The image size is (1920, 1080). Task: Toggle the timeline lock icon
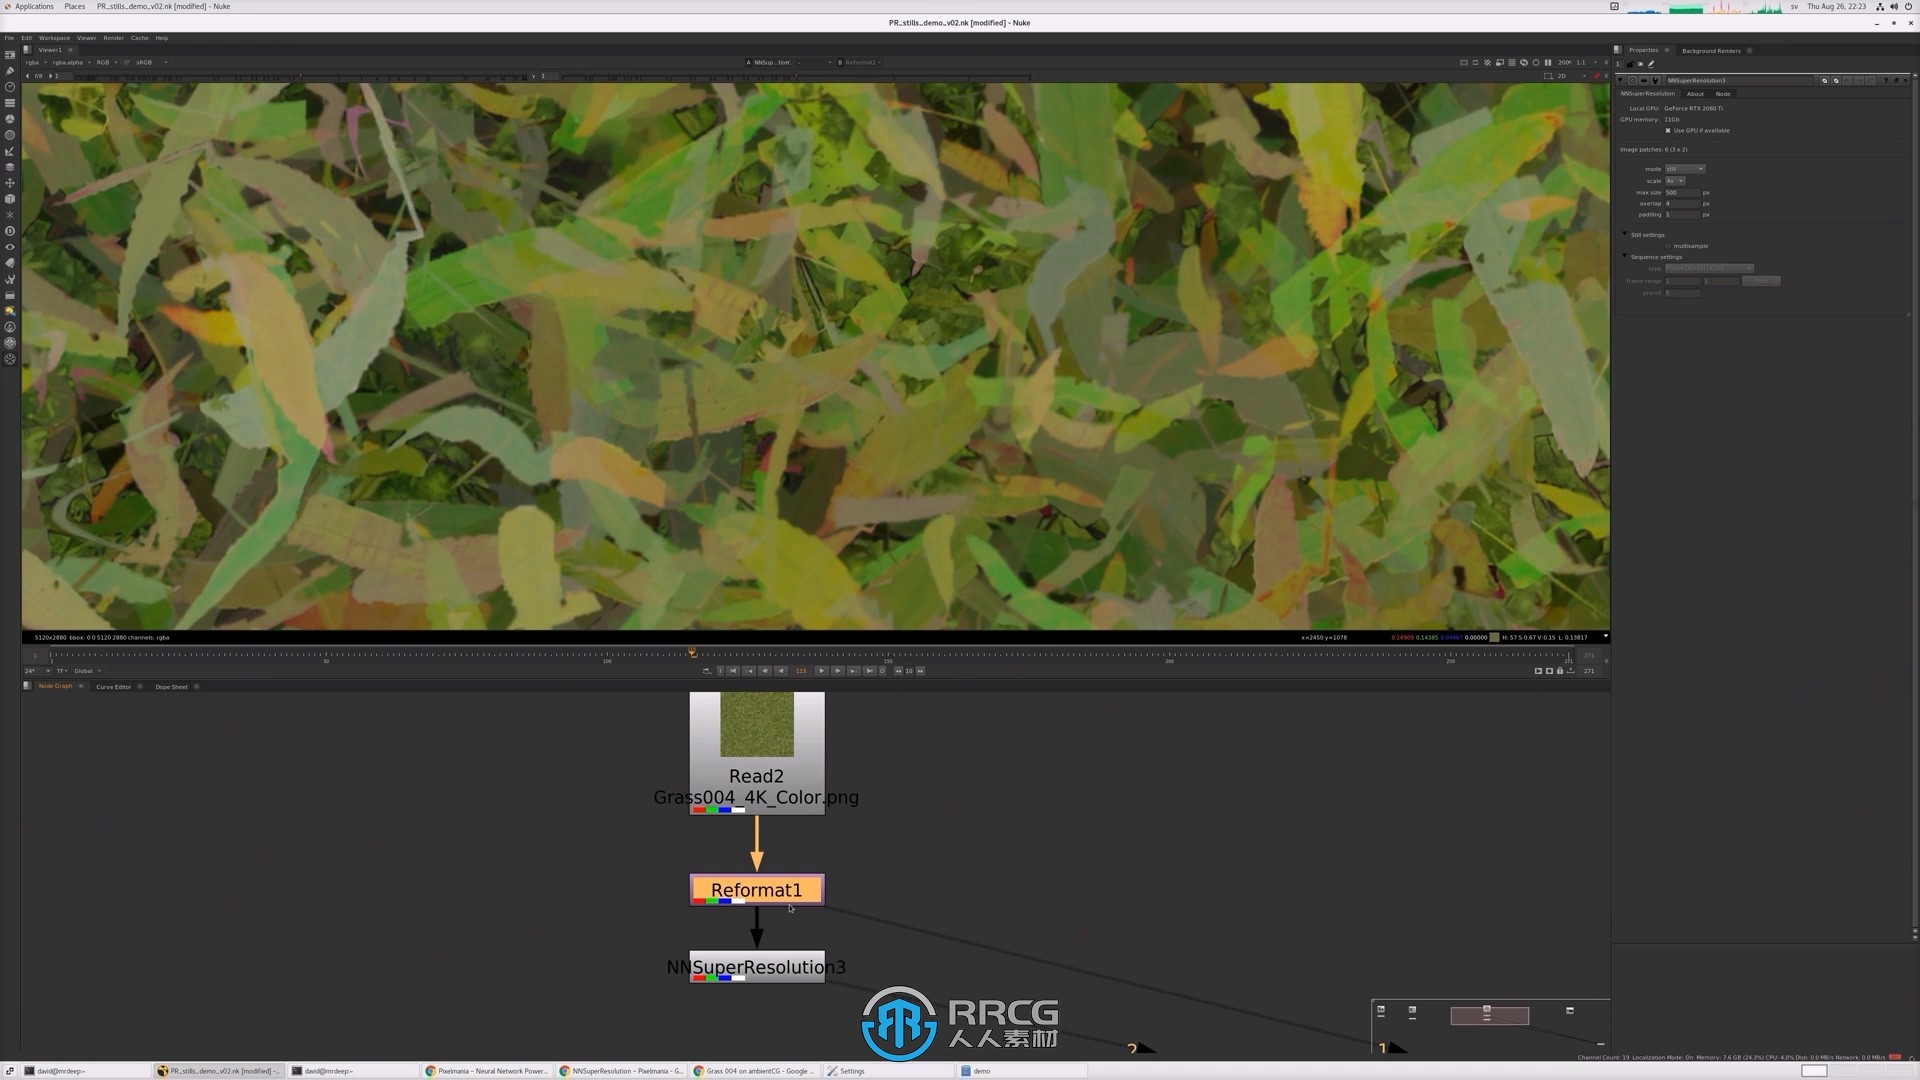pos(1560,671)
